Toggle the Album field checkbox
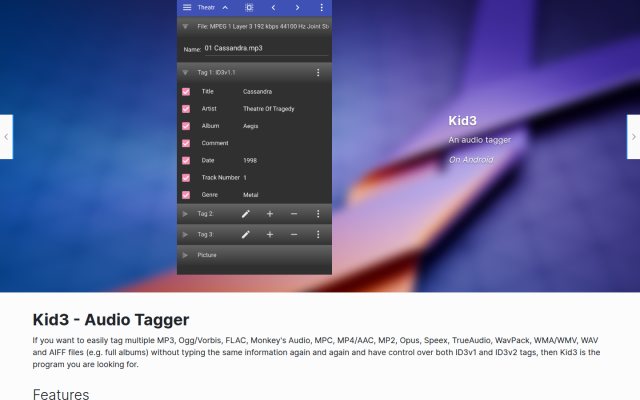Image resolution: width=640 pixels, height=400 pixels. pos(186,126)
